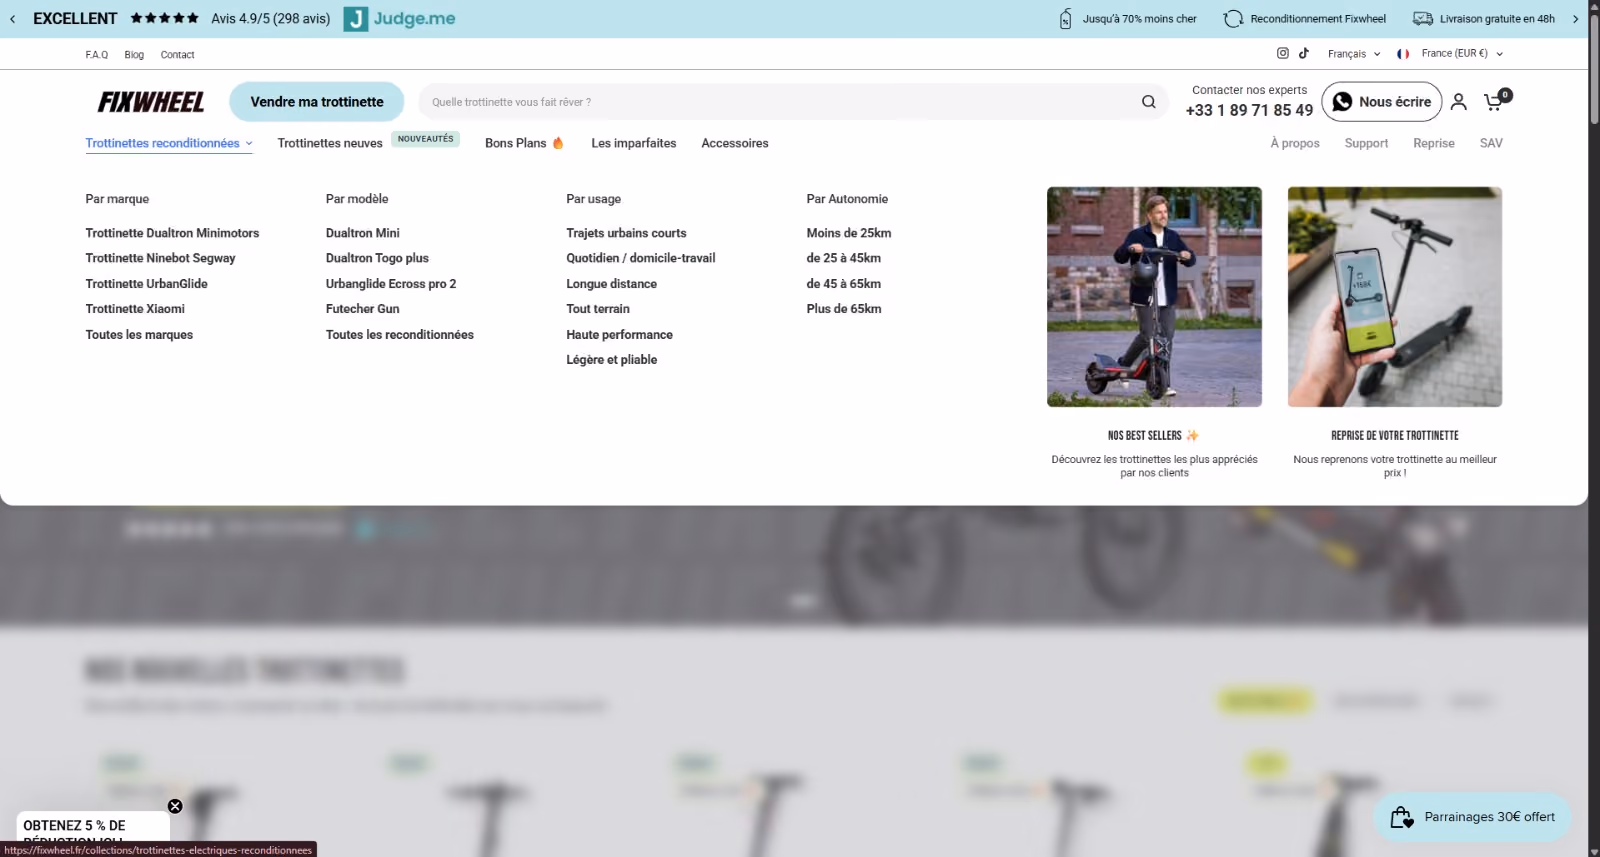Select Dualtron Mini model
The height and width of the screenshot is (857, 1600).
point(362,233)
